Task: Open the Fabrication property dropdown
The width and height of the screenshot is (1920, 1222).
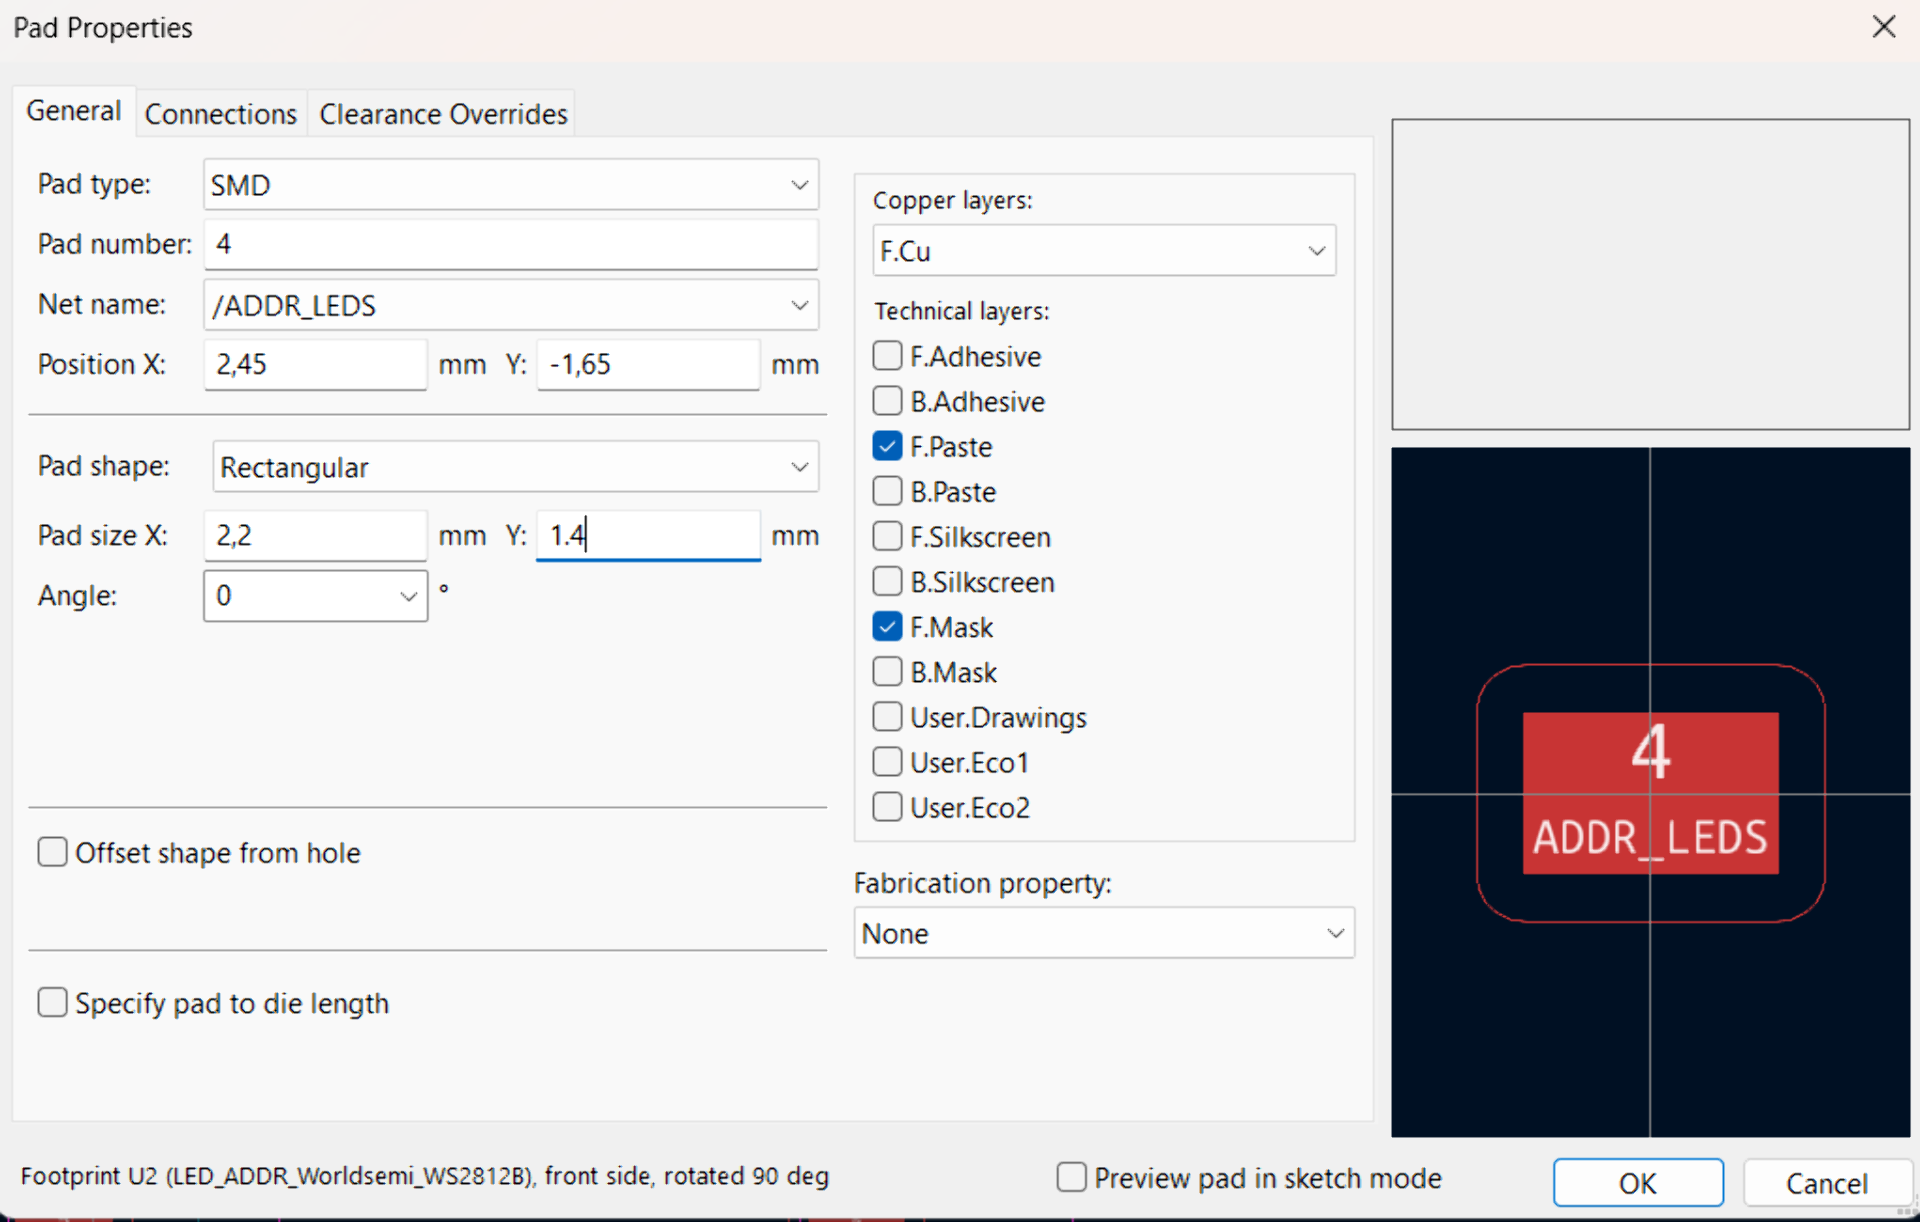Action: [x=1334, y=933]
